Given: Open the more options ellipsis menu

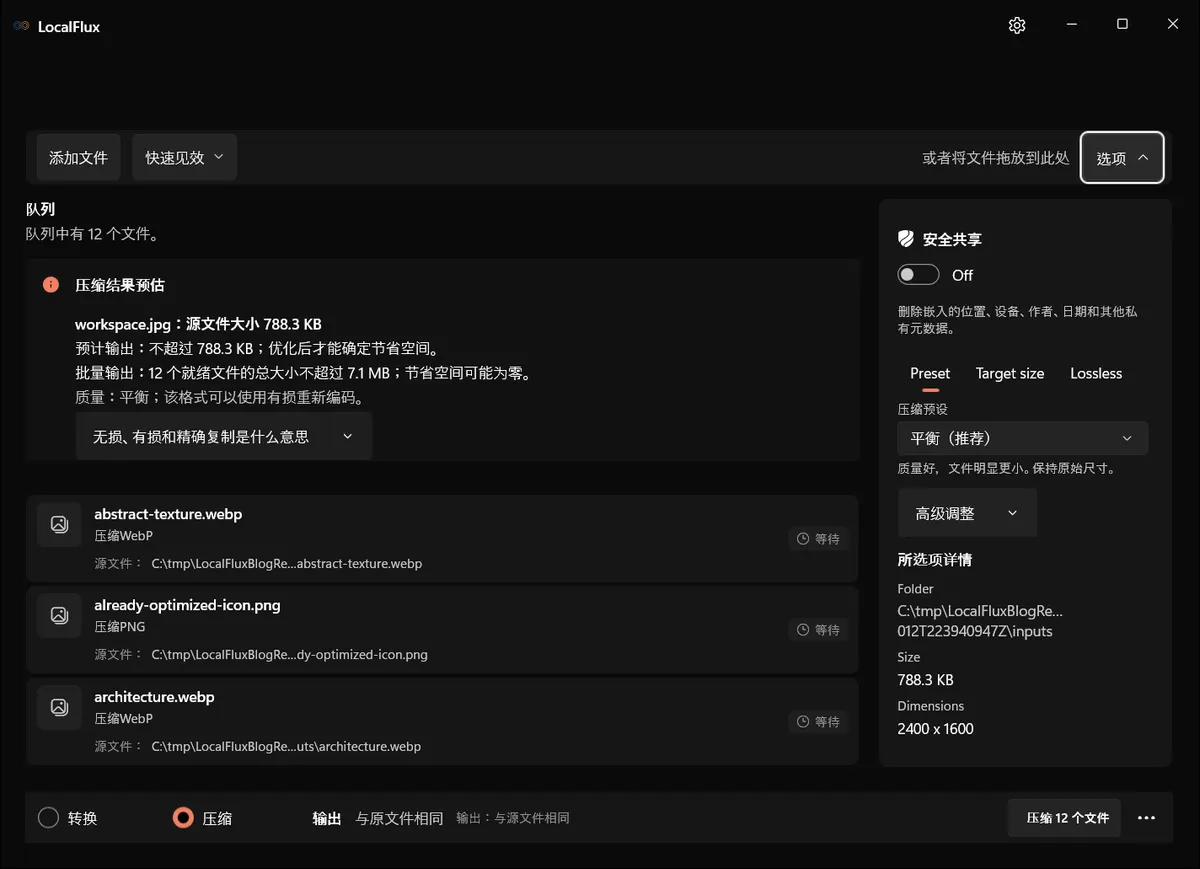Looking at the screenshot, I should (x=1147, y=818).
